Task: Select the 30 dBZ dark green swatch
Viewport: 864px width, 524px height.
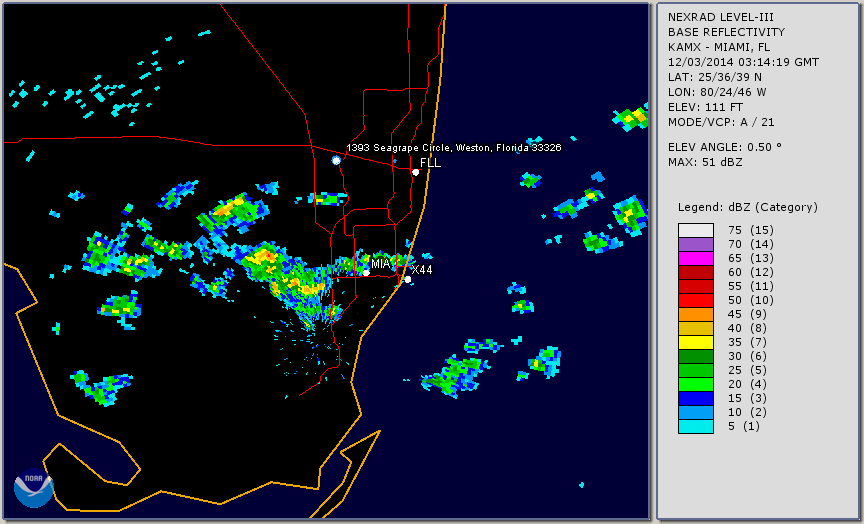Action: click(695, 356)
